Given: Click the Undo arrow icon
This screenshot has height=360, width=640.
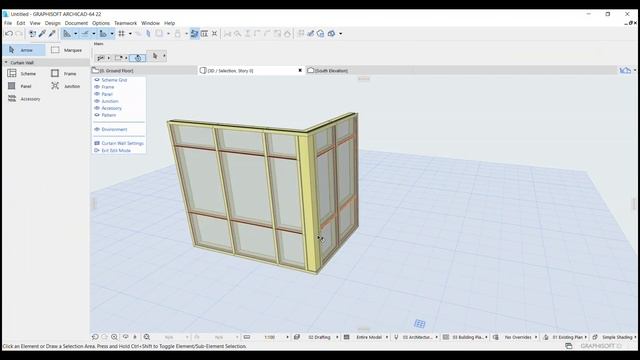Looking at the screenshot, I should (x=9, y=34).
